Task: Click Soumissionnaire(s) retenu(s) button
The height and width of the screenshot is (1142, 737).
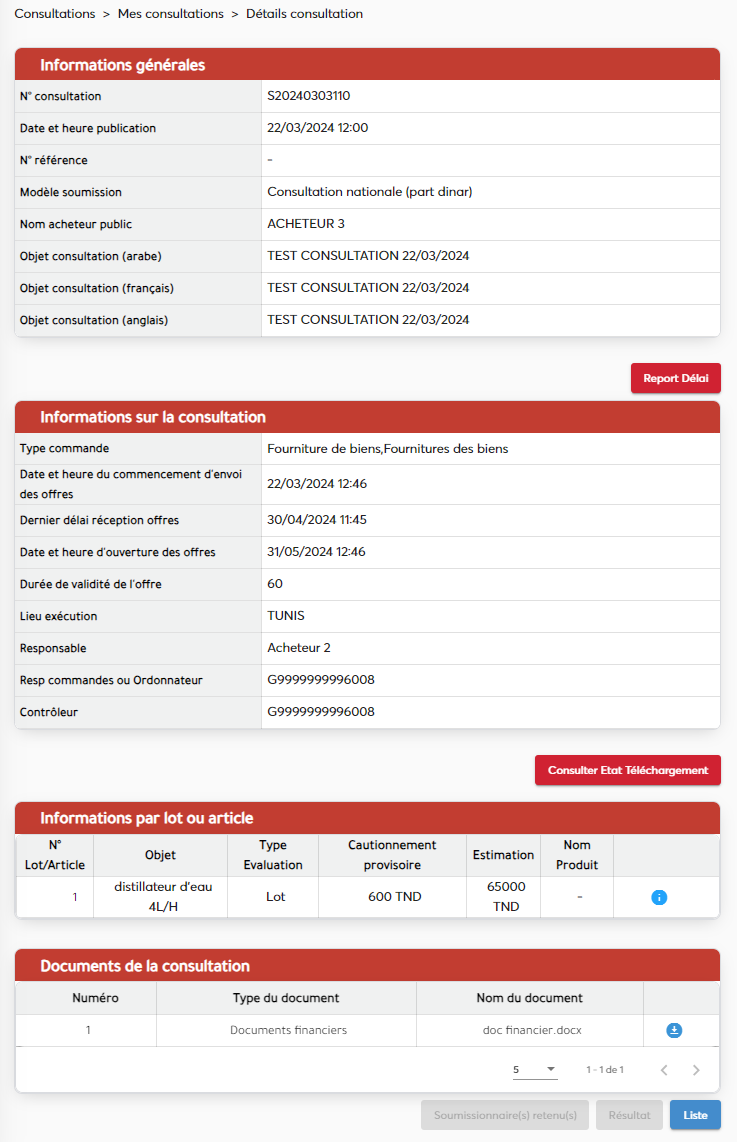Action: [505, 1115]
